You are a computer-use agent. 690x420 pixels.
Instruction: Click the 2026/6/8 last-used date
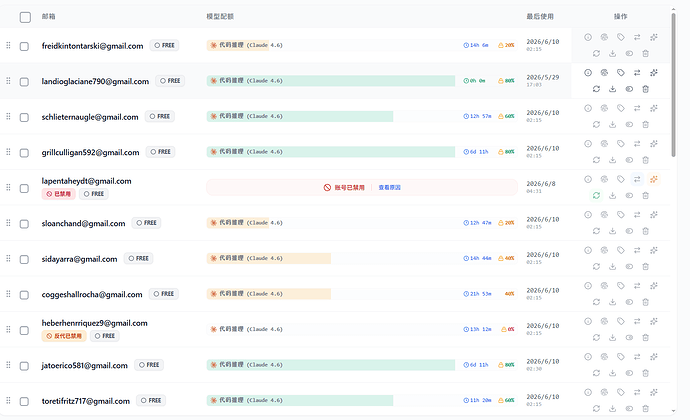click(x=540, y=184)
